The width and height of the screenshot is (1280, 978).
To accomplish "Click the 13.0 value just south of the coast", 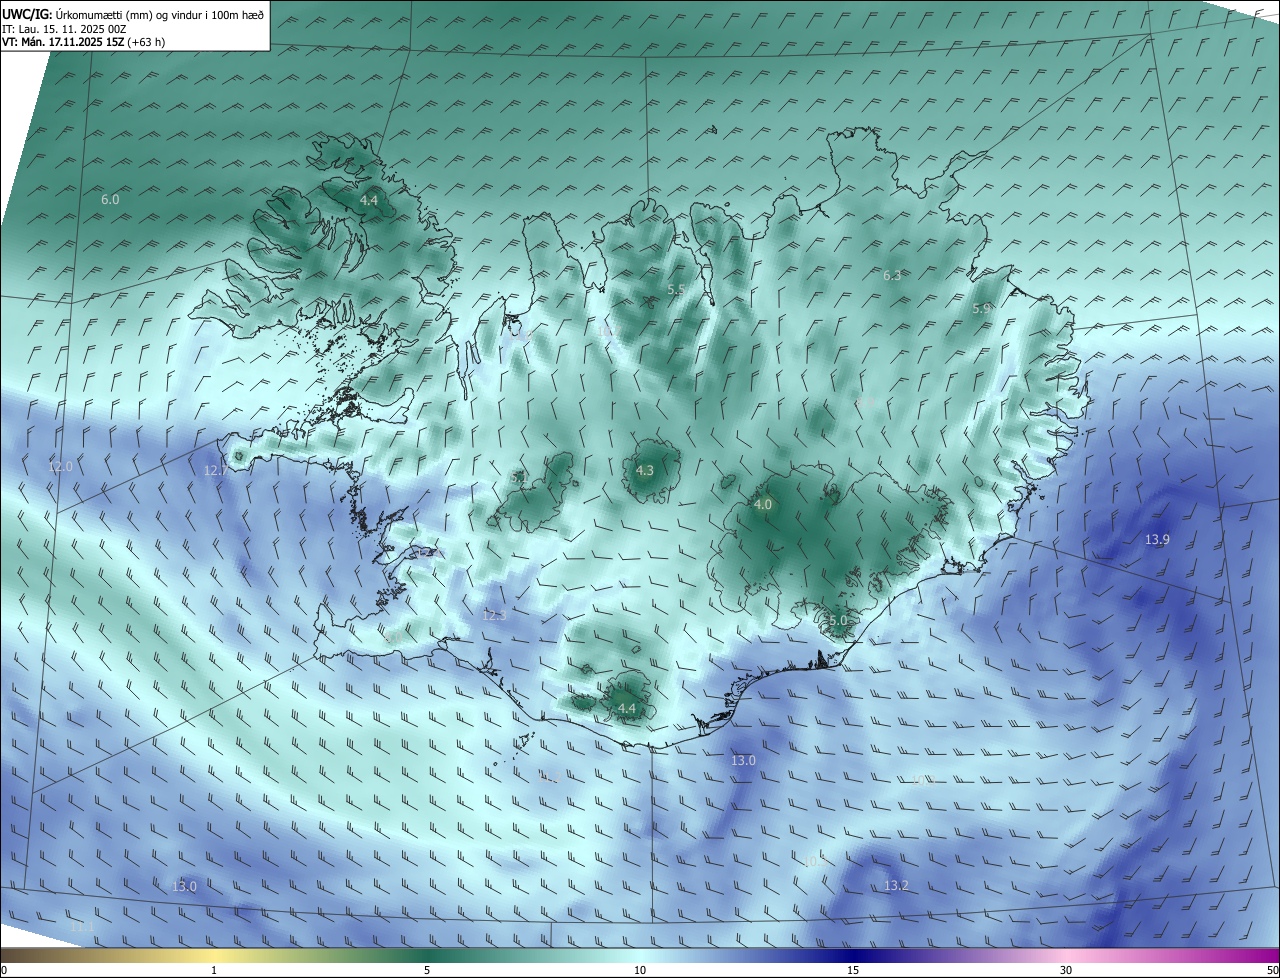I will click(x=743, y=761).
